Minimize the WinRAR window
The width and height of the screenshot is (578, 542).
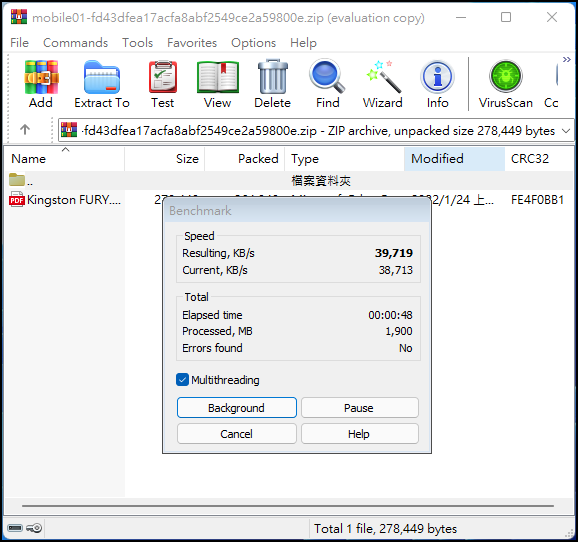point(461,17)
